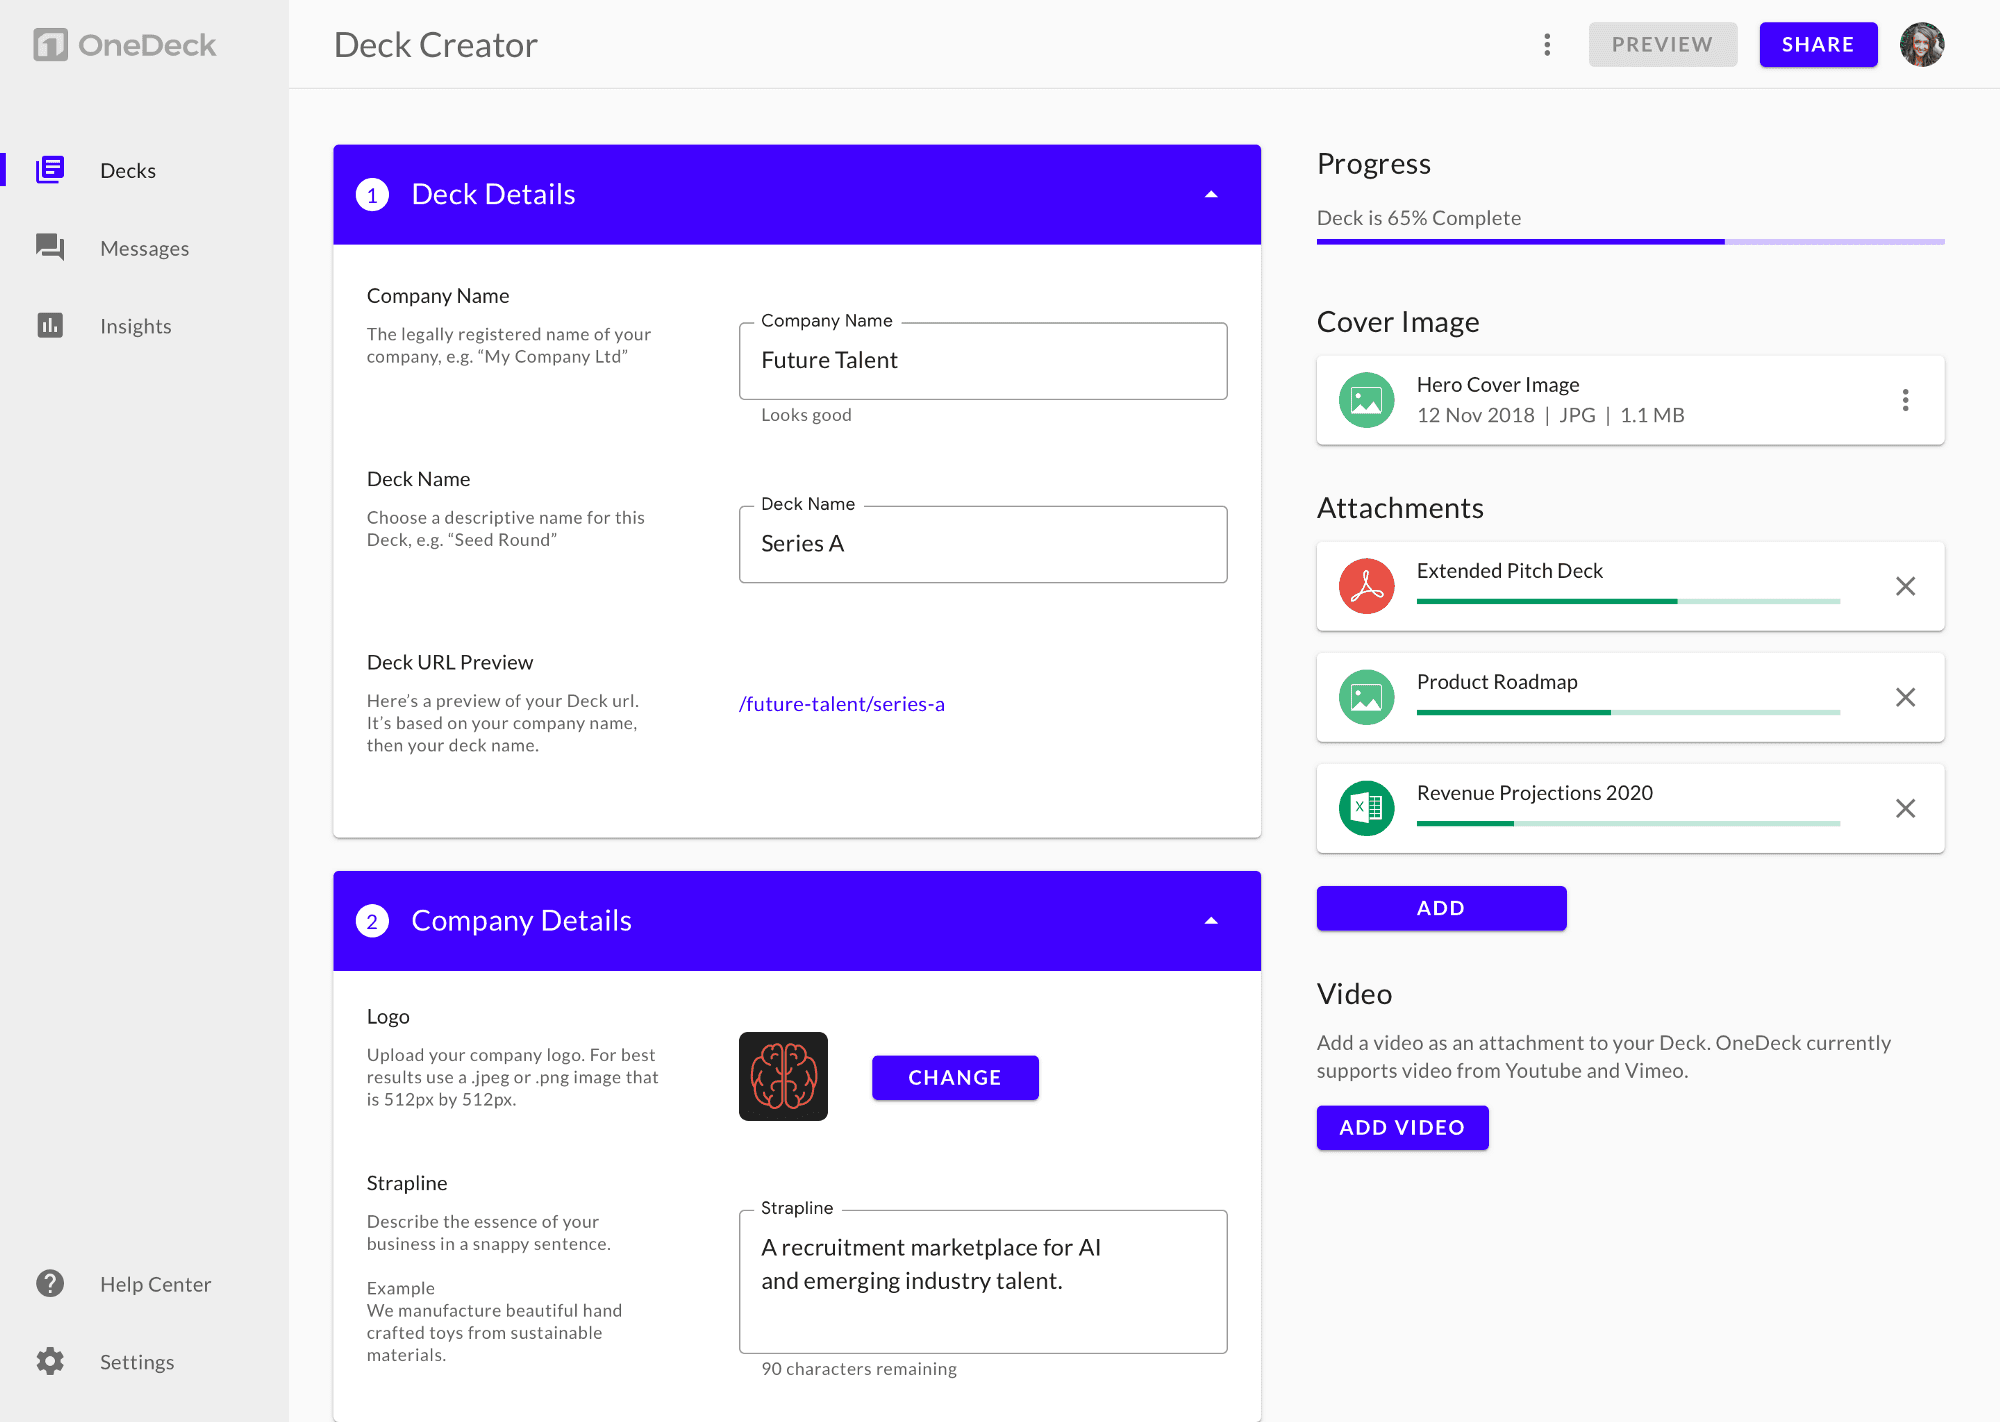Image resolution: width=2000 pixels, height=1422 pixels.
Task: Open the user profile avatar
Action: tap(1922, 45)
